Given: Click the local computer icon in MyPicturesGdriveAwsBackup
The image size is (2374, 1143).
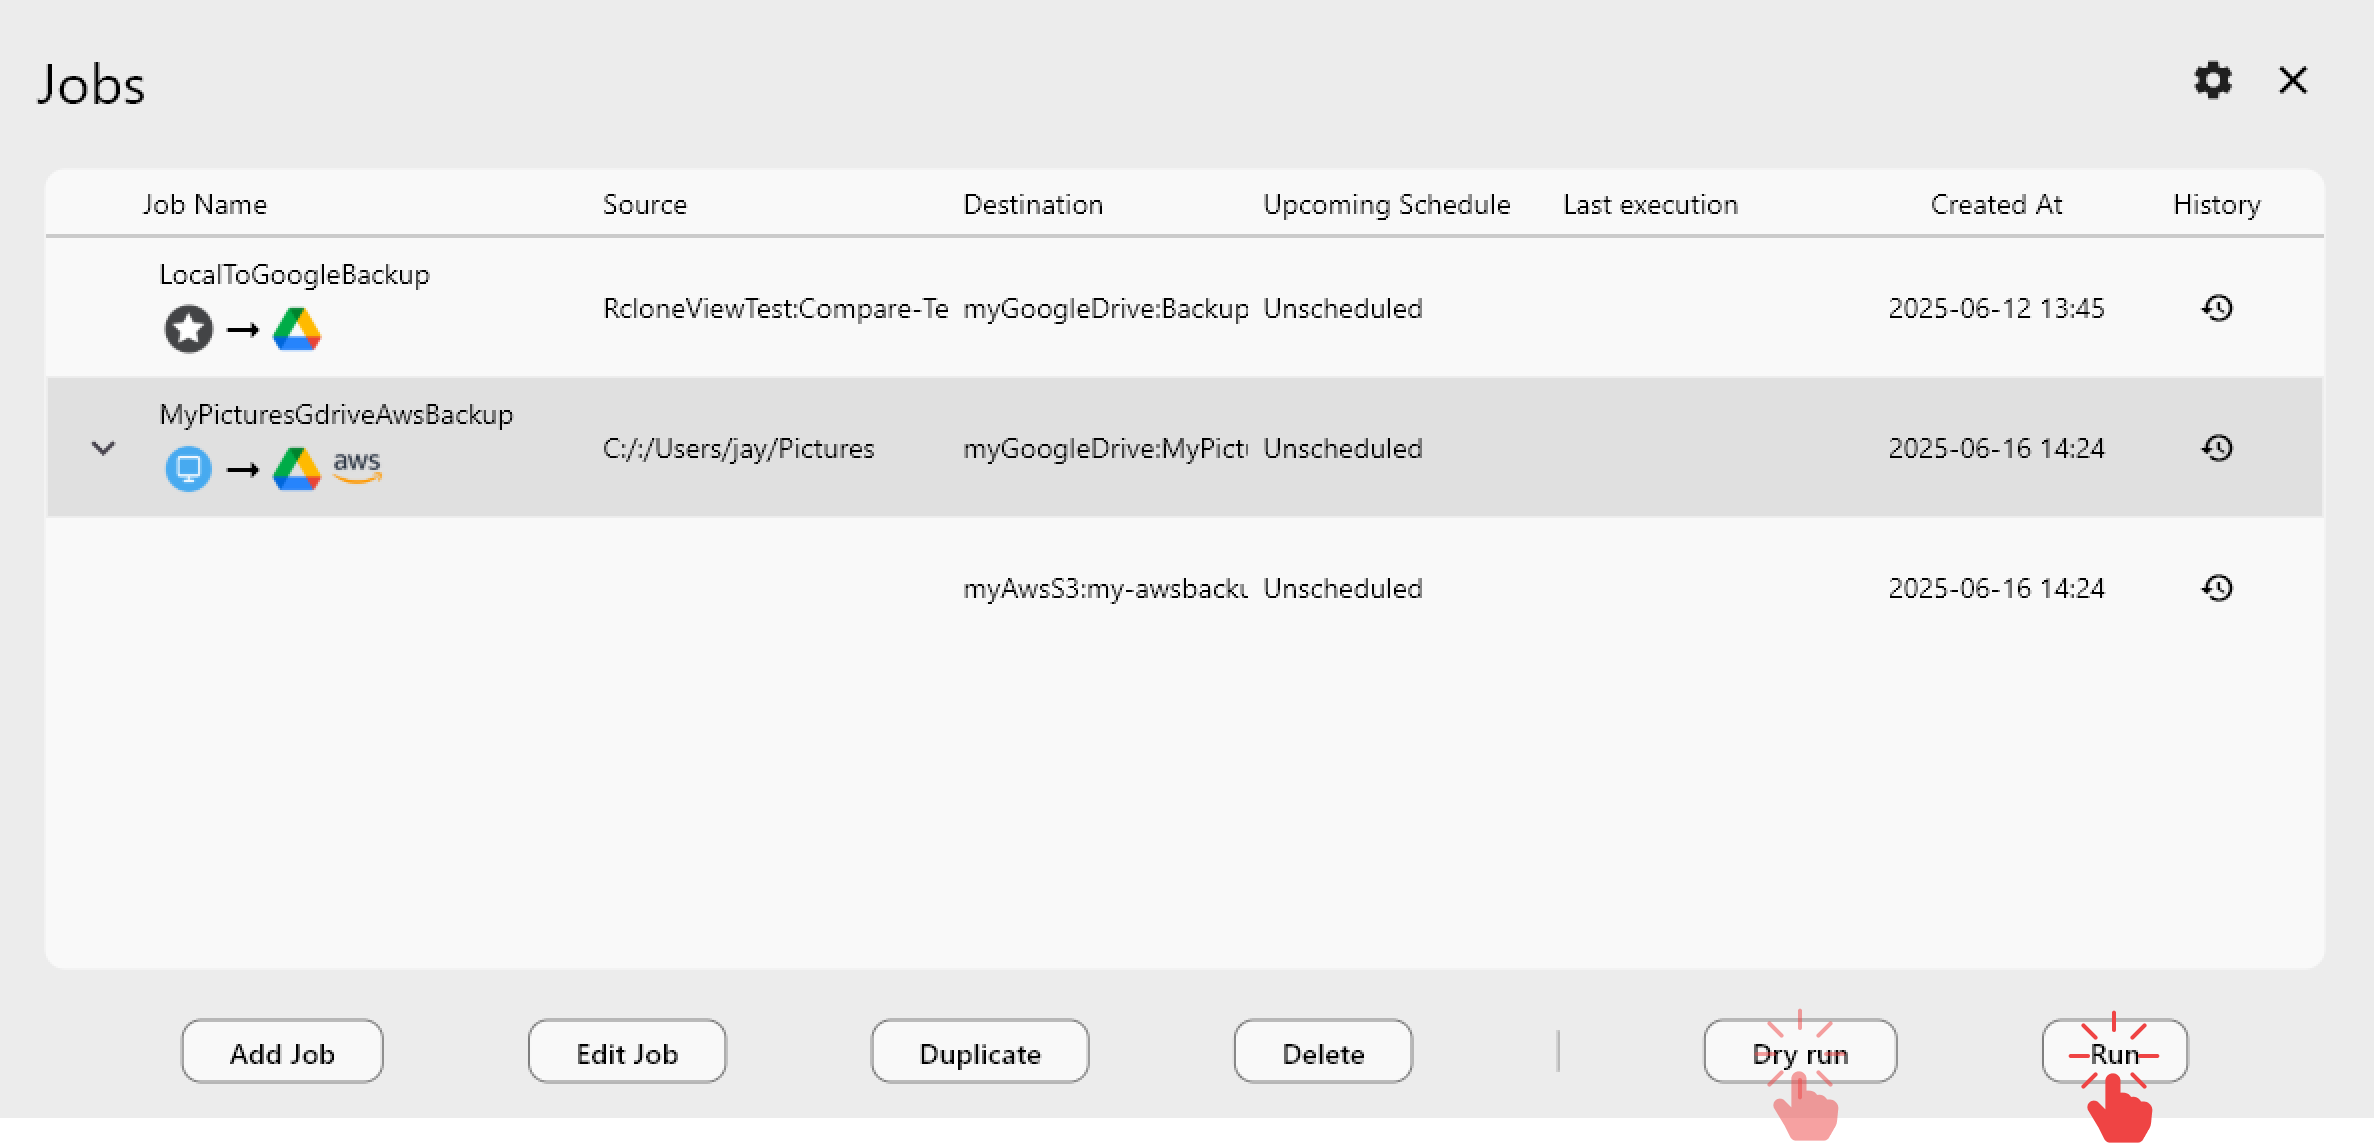Looking at the screenshot, I should (x=187, y=468).
